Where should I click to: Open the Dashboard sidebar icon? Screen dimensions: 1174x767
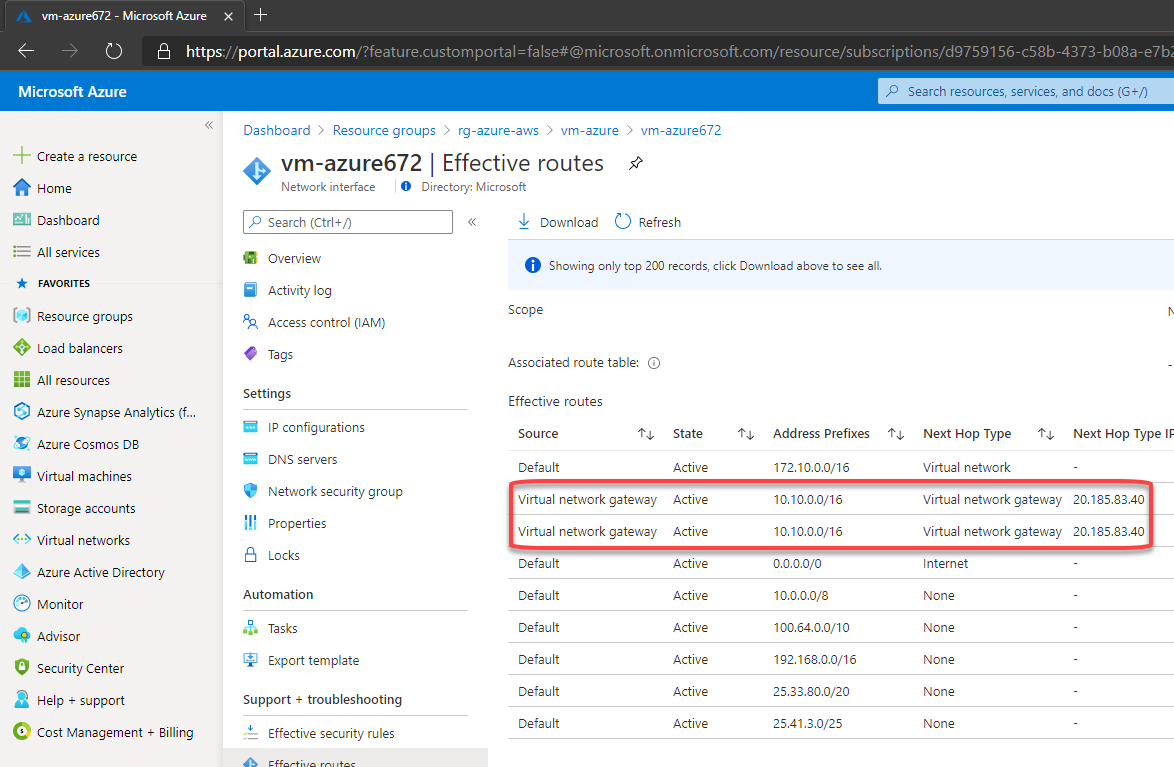(x=22, y=219)
